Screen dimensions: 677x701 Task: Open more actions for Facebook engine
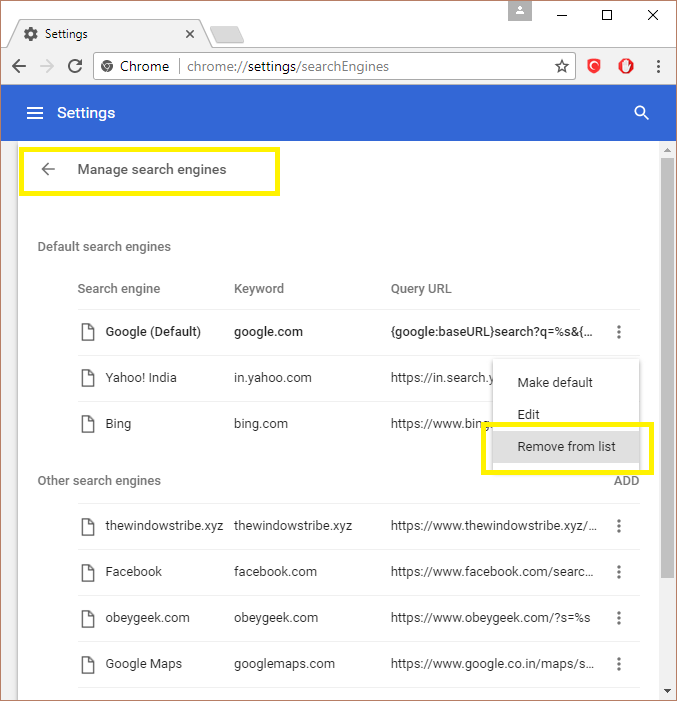point(619,572)
